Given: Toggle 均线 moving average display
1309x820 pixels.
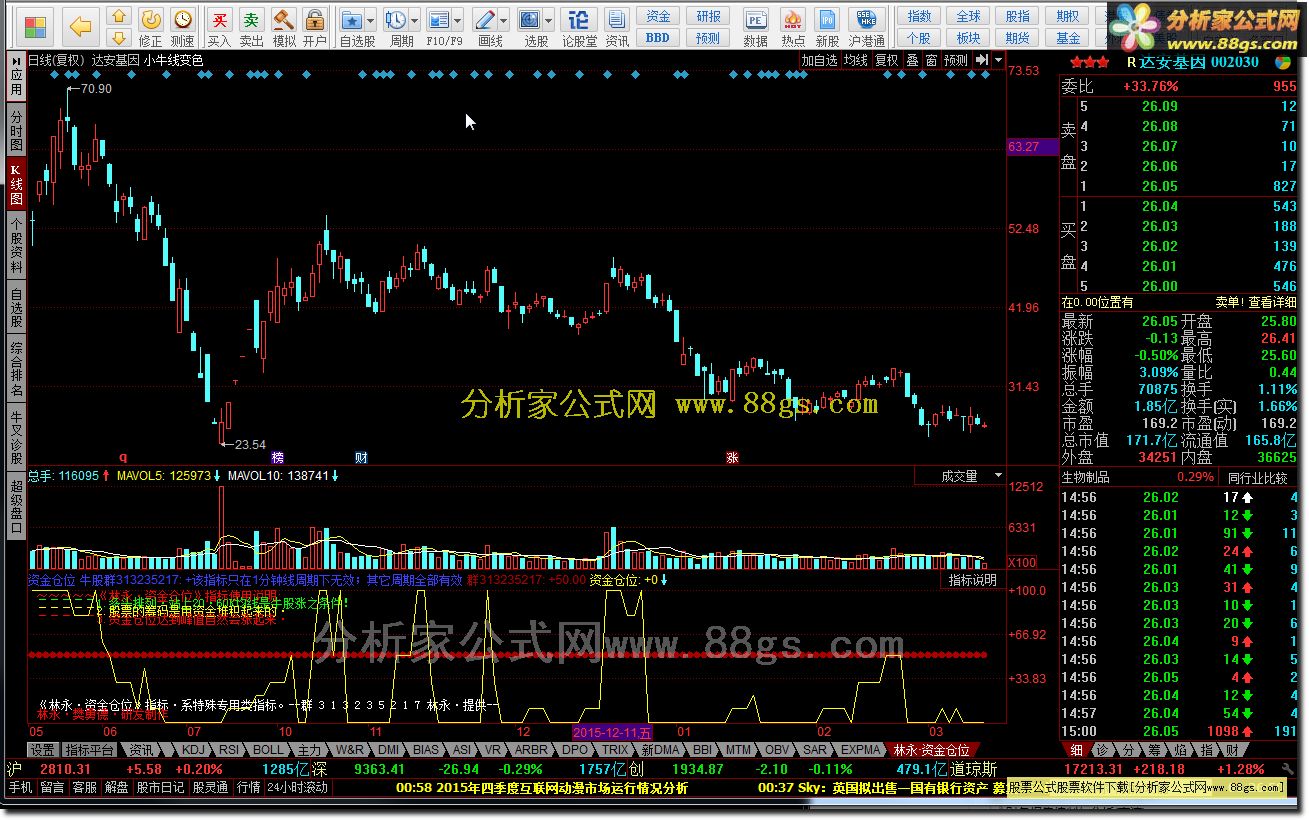Looking at the screenshot, I should (855, 60).
